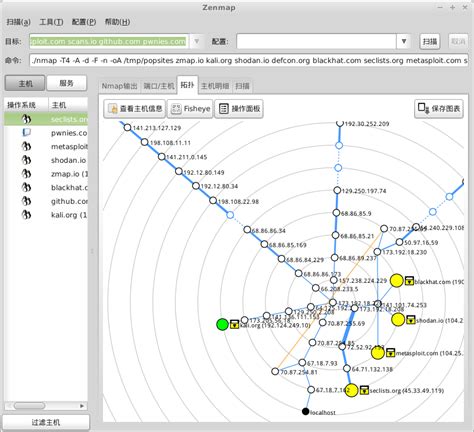Click router node 67.18.7.93
The image size is (474, 432).
302,362
